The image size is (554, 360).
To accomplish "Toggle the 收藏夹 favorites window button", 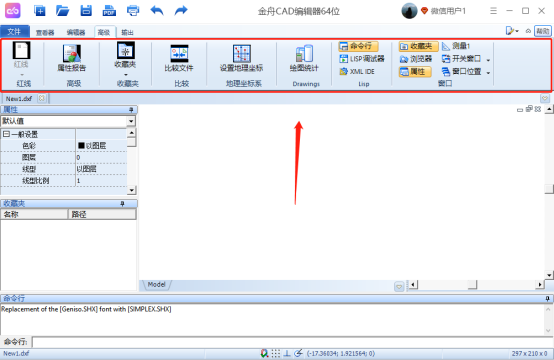I will coord(418,46).
